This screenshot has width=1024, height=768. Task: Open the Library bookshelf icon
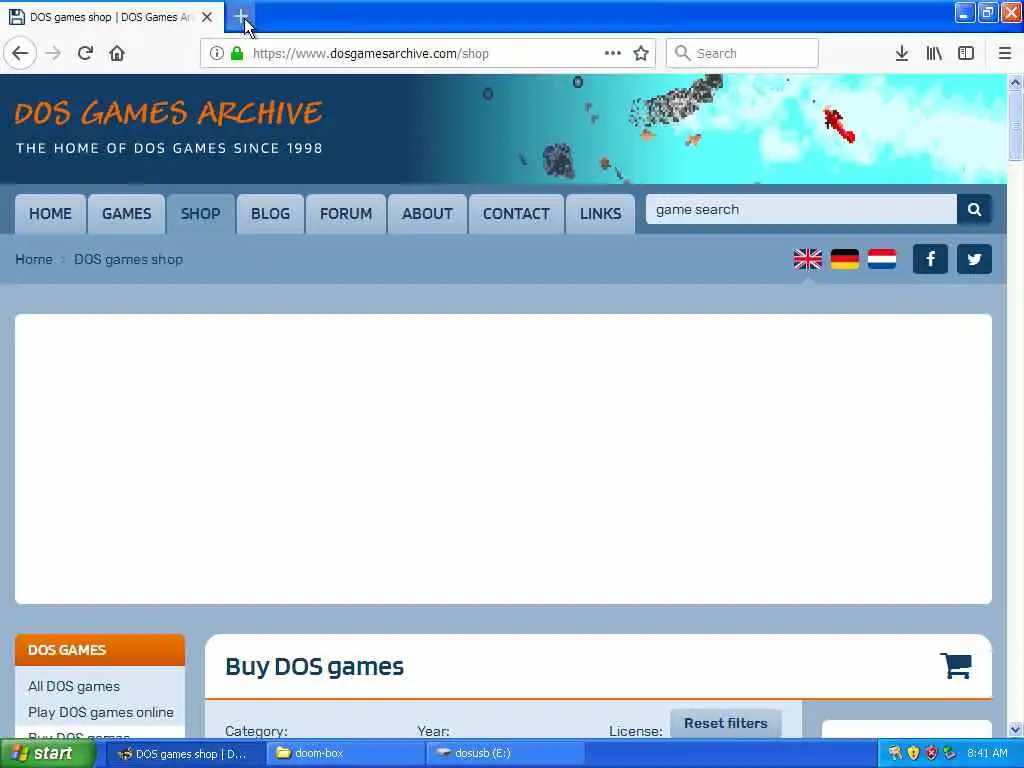point(934,53)
